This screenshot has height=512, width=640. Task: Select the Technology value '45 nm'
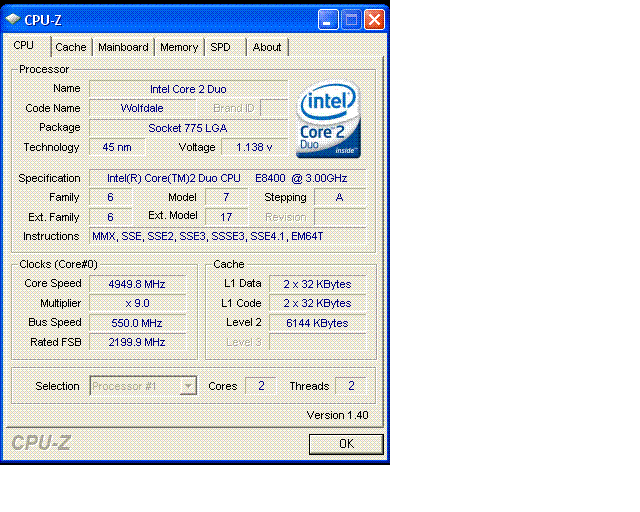click(x=117, y=147)
